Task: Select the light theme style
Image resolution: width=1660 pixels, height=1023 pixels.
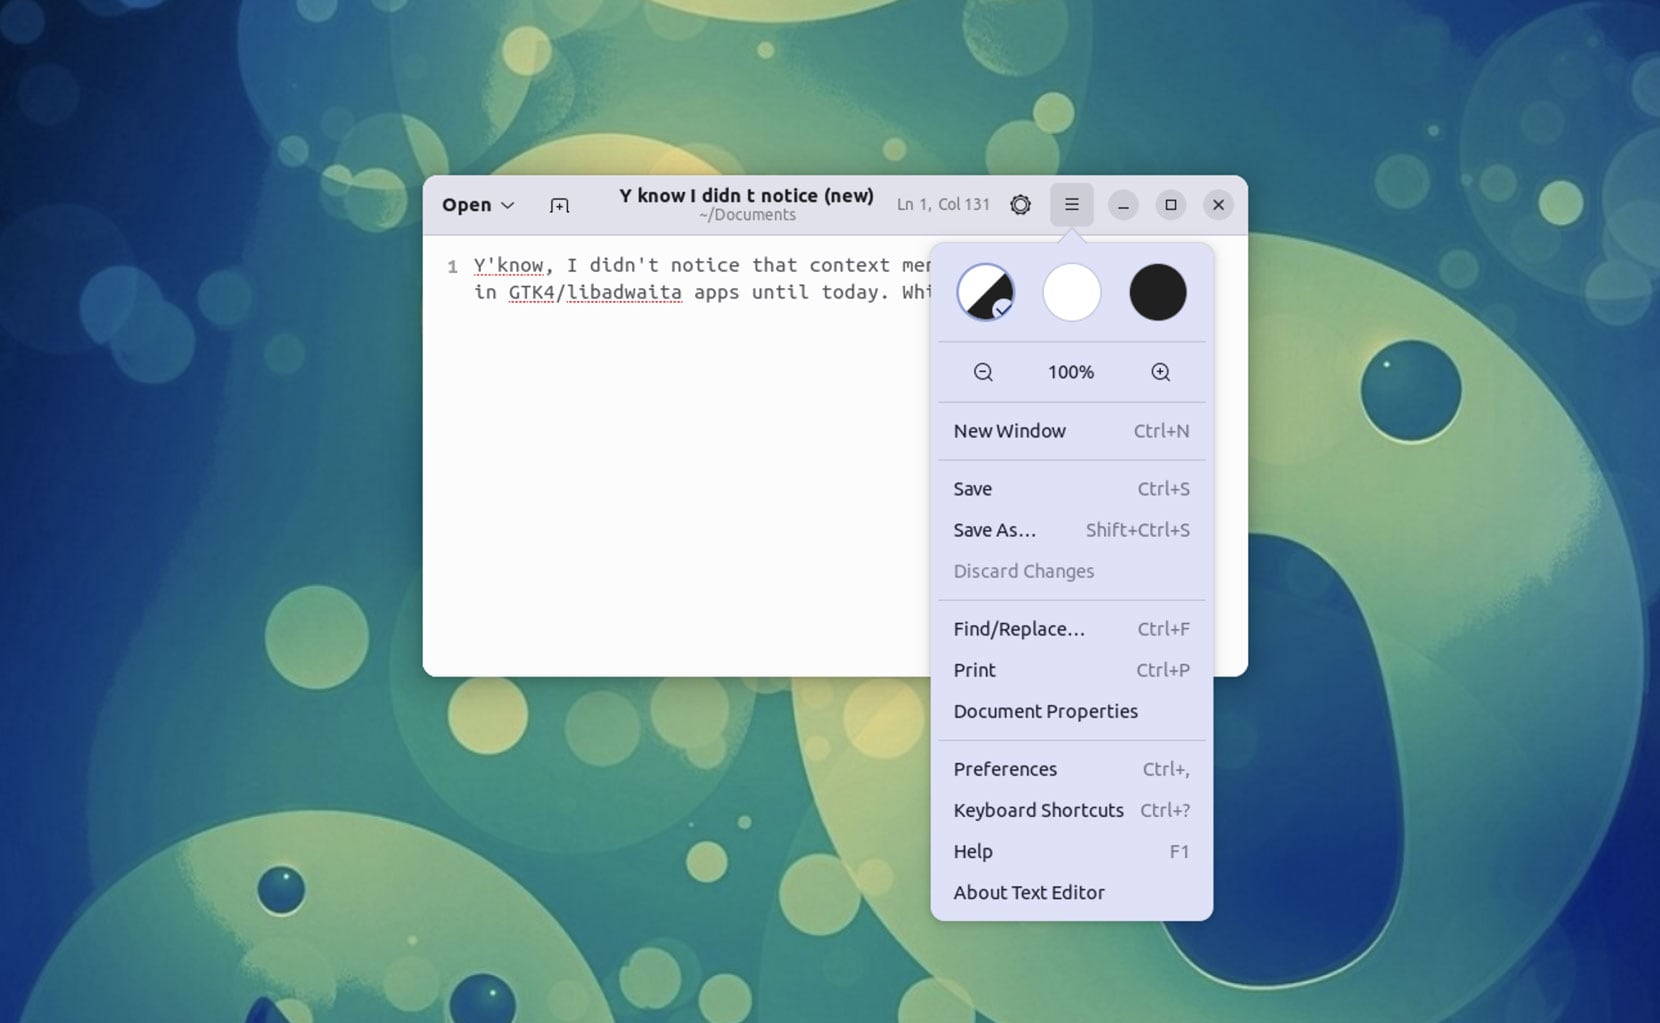Action: (x=1071, y=292)
